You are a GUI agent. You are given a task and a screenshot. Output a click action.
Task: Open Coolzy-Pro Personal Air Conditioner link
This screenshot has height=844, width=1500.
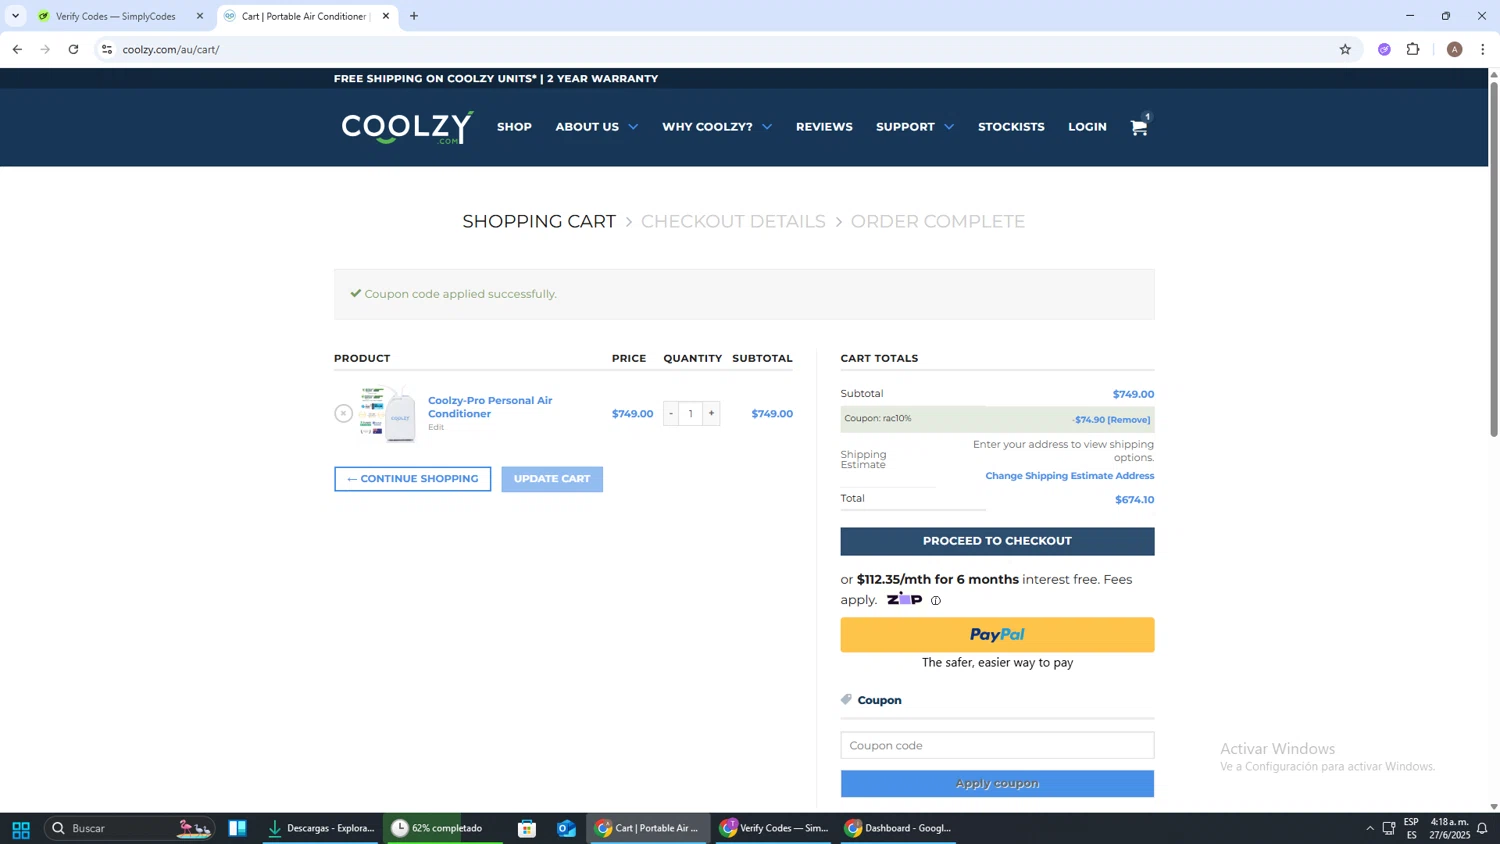pyautogui.click(x=490, y=407)
